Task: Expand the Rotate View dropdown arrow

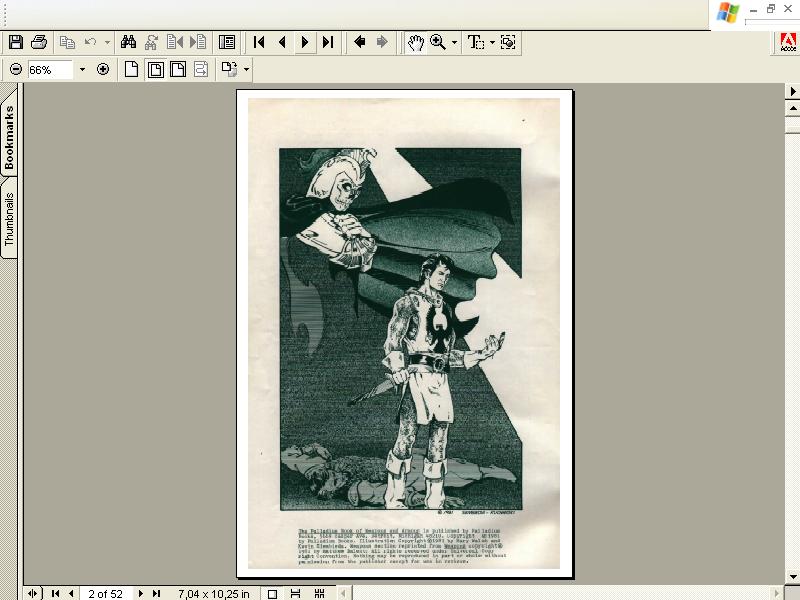Action: tap(246, 69)
